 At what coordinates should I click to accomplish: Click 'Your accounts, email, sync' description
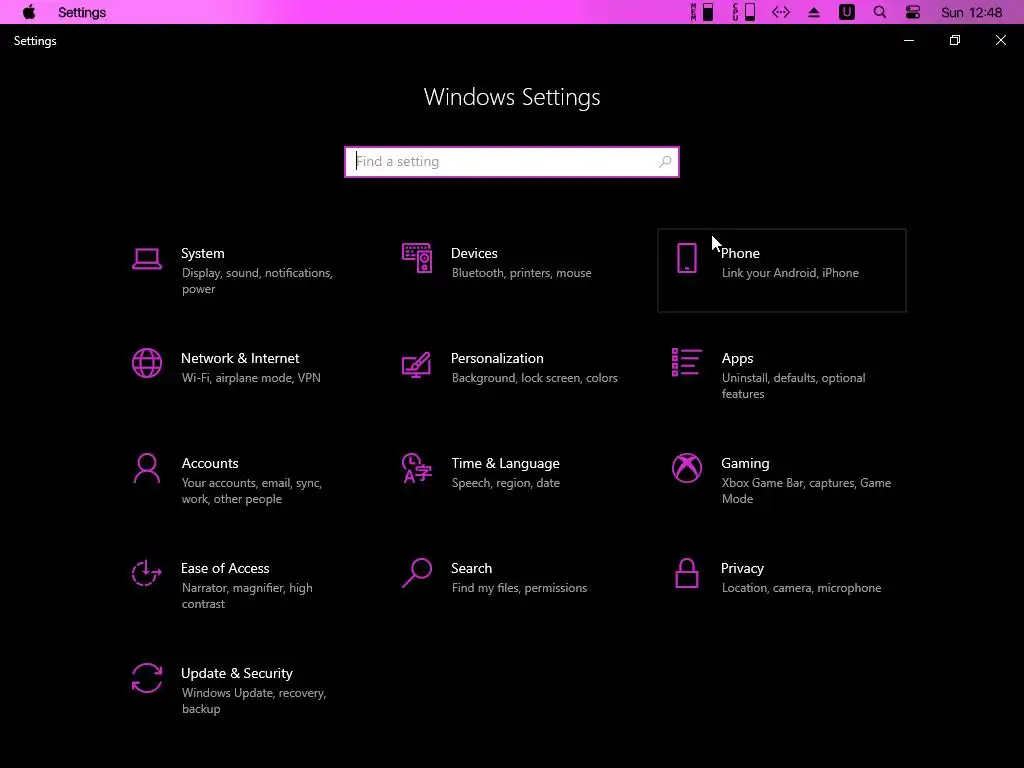click(251, 490)
